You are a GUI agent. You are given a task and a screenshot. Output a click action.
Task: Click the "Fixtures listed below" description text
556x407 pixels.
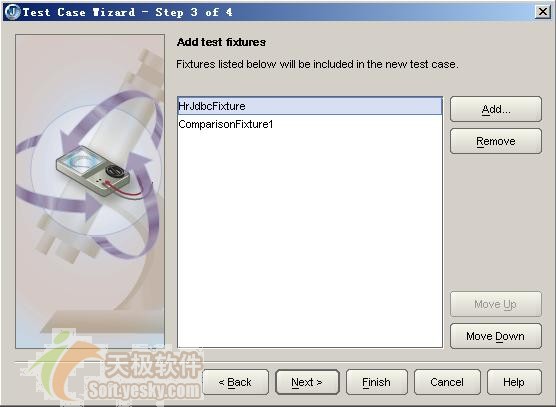point(317,64)
